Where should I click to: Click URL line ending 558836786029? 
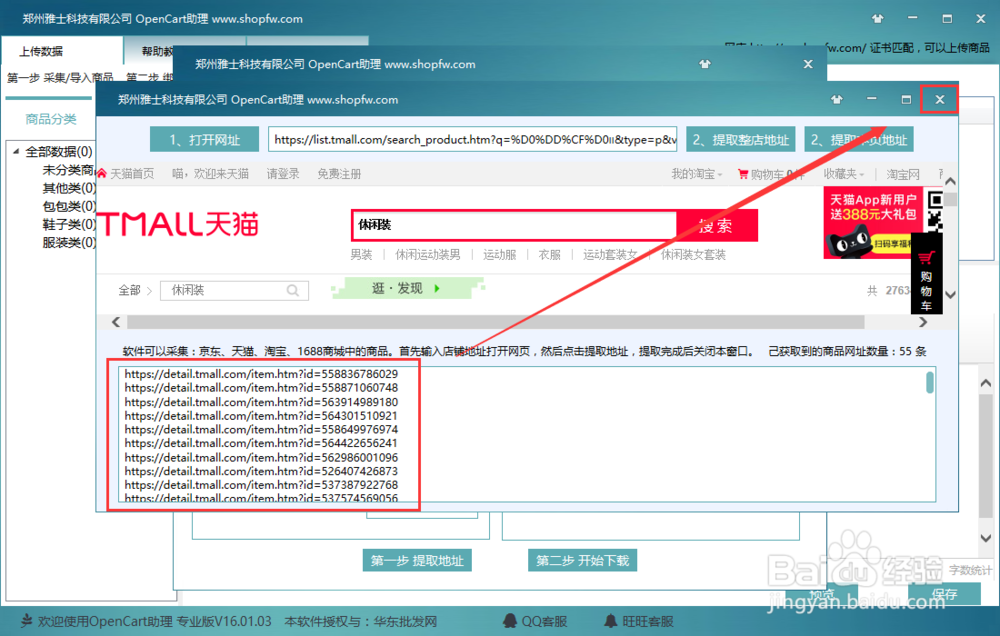261,374
